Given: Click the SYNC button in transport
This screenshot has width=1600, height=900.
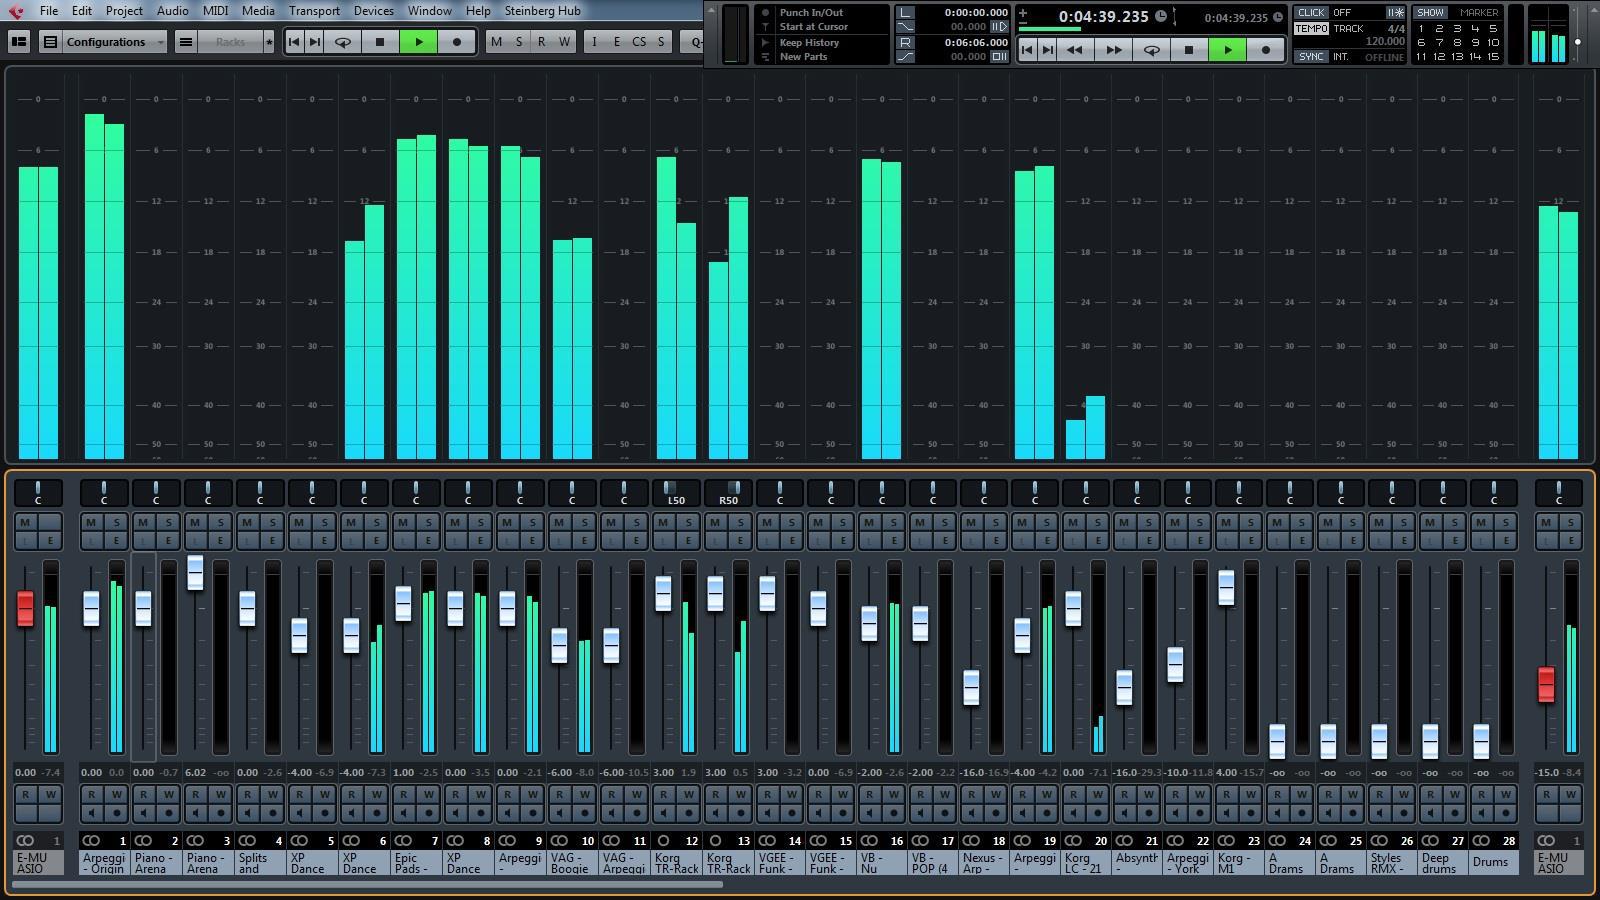Looking at the screenshot, I should (x=1311, y=57).
